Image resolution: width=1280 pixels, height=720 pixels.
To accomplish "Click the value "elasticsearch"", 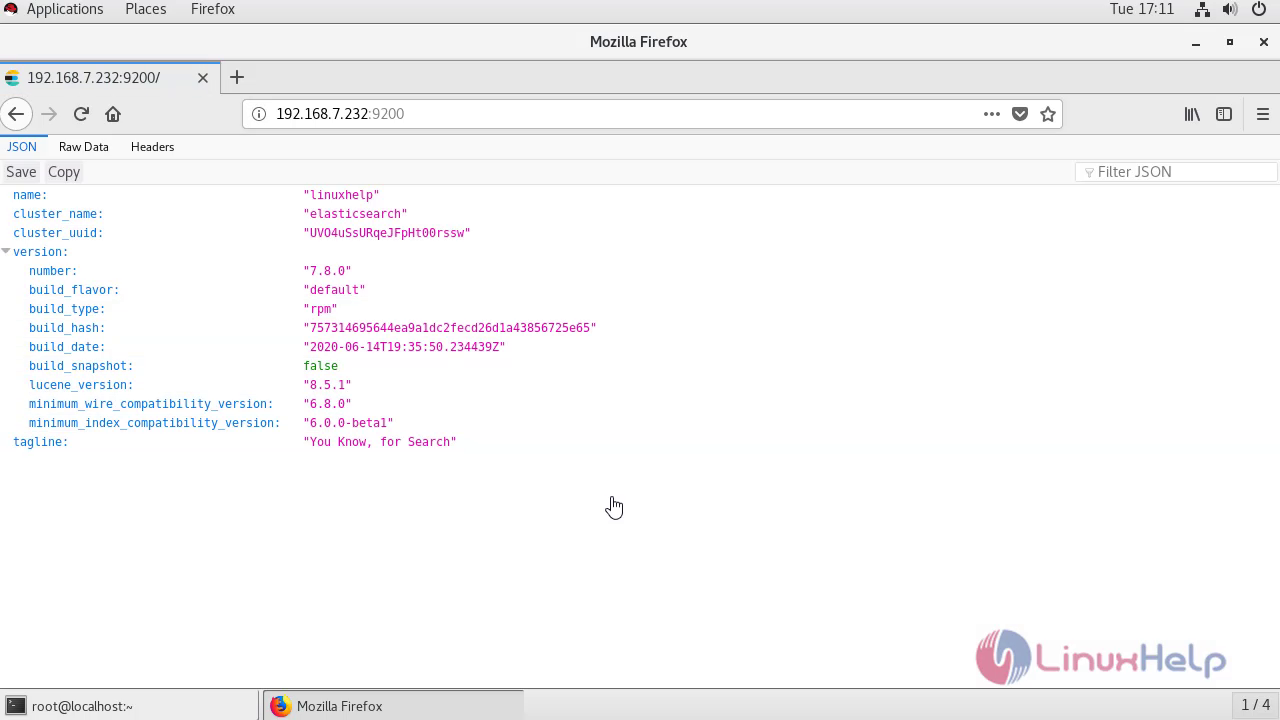I will pos(356,214).
